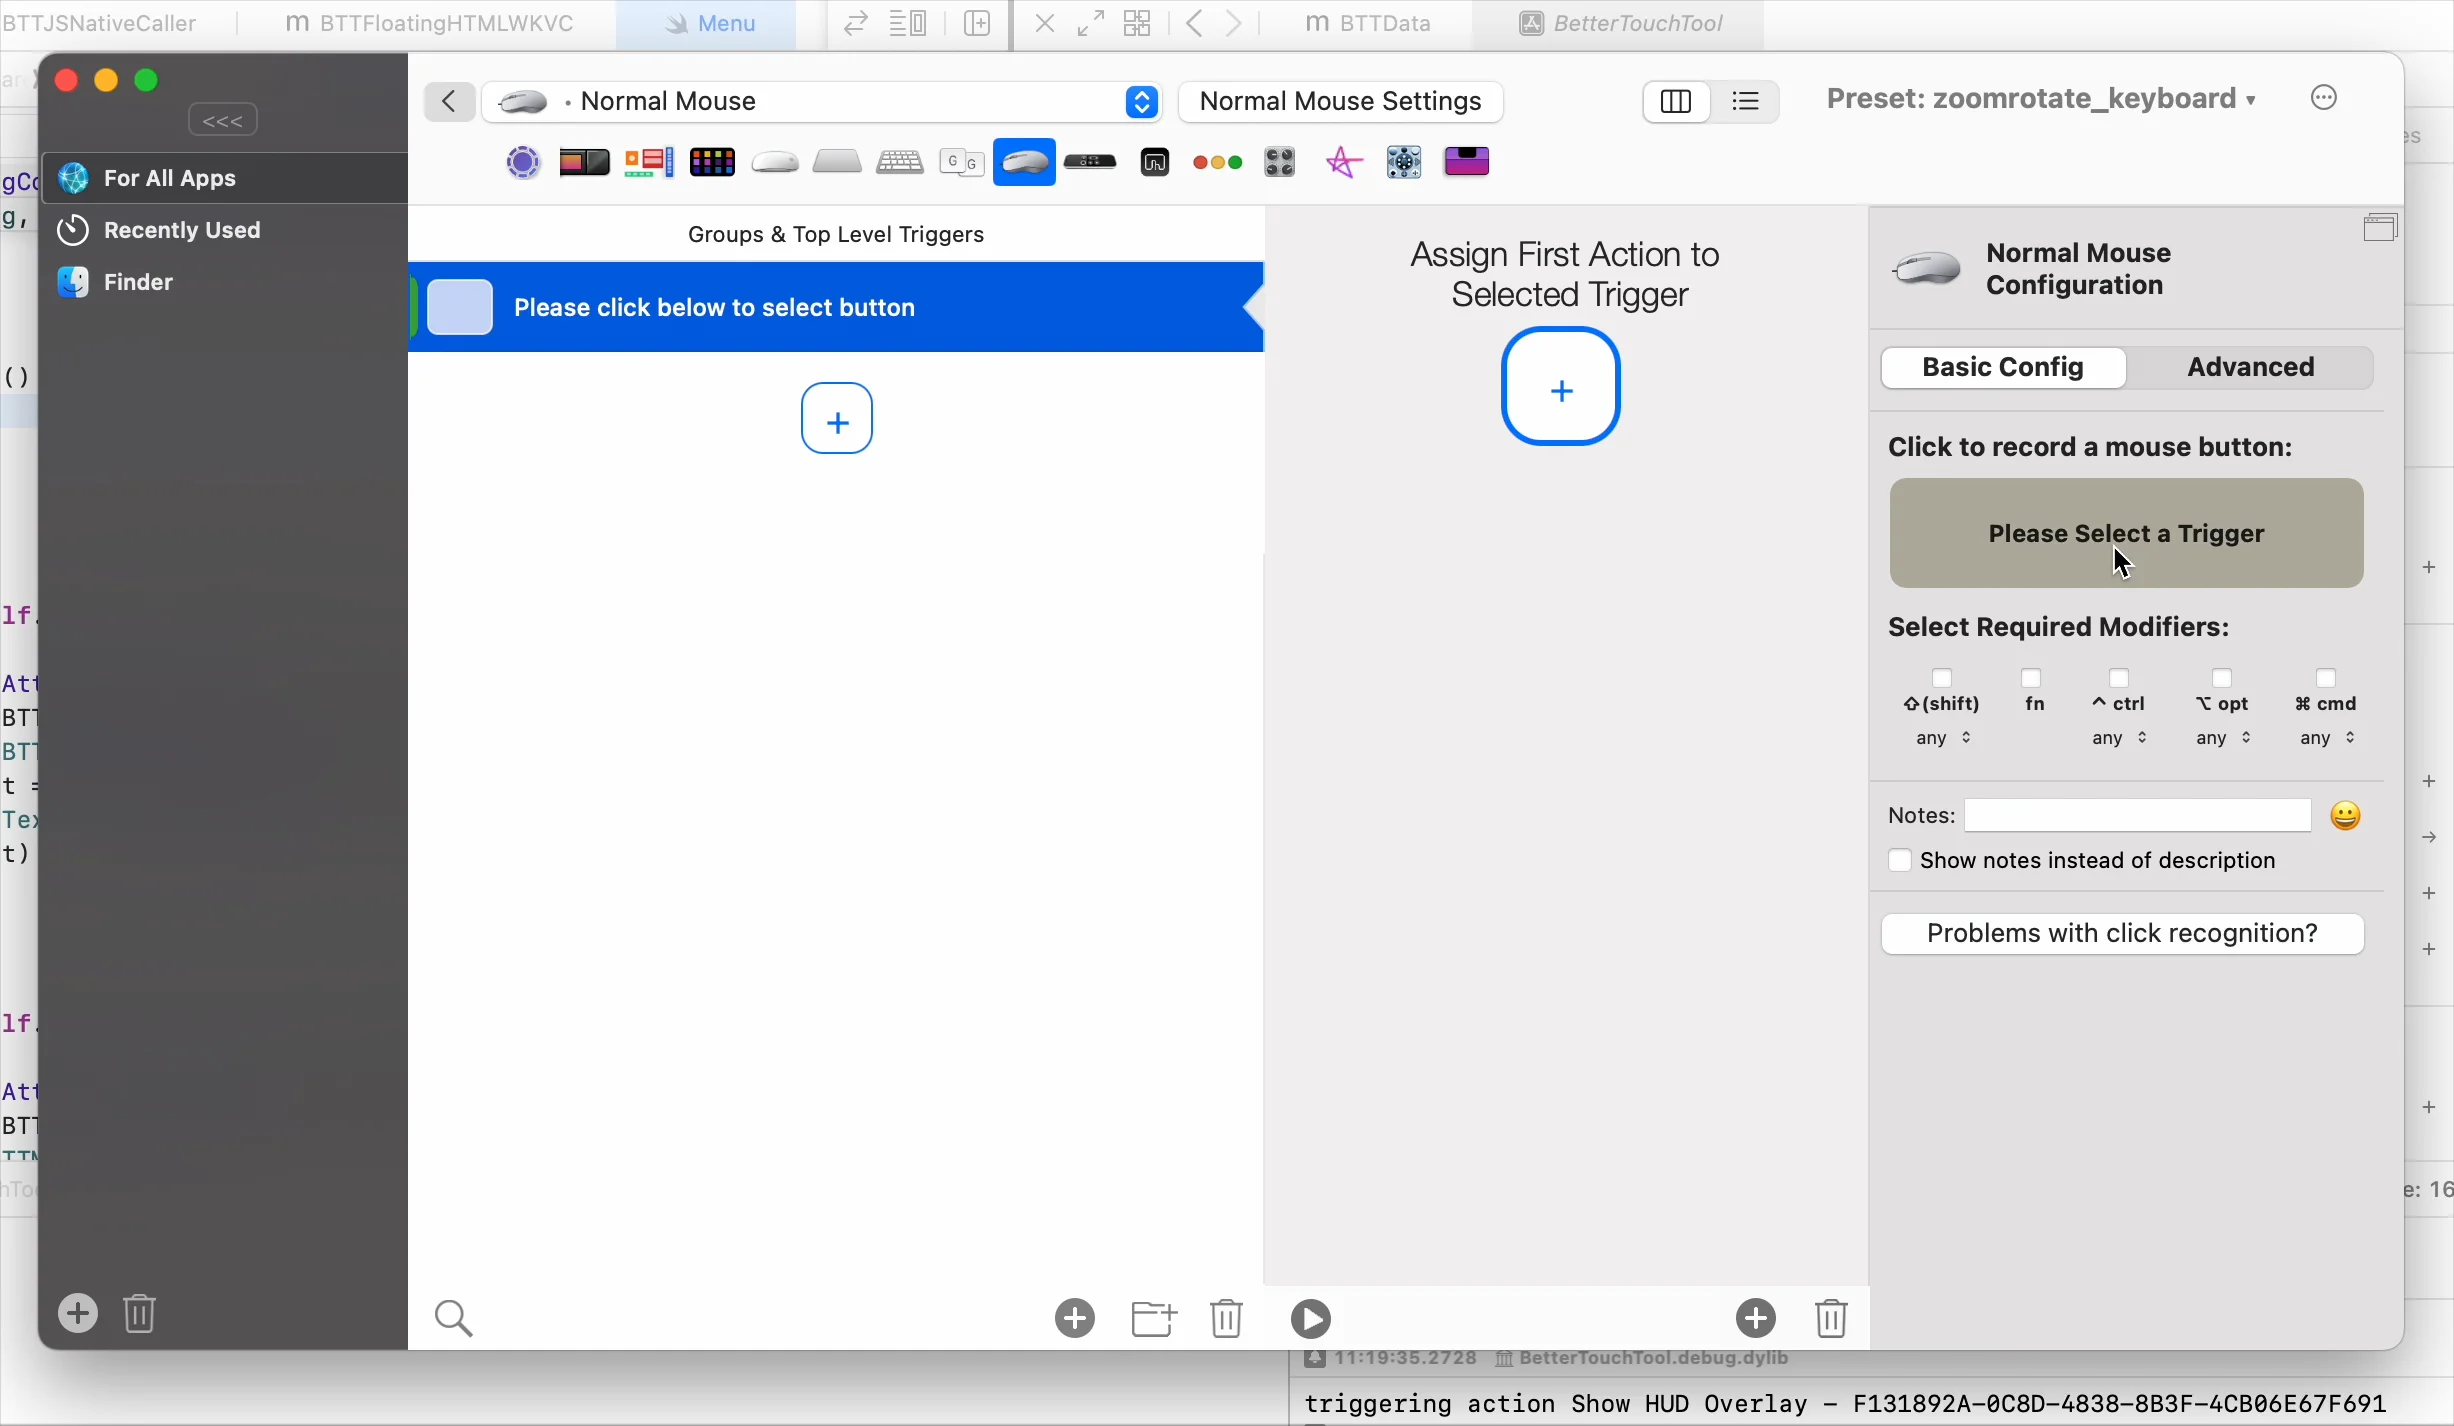Go back with the left chevron button
Screen dimensions: 2454x1426
pyautogui.click(x=449, y=102)
